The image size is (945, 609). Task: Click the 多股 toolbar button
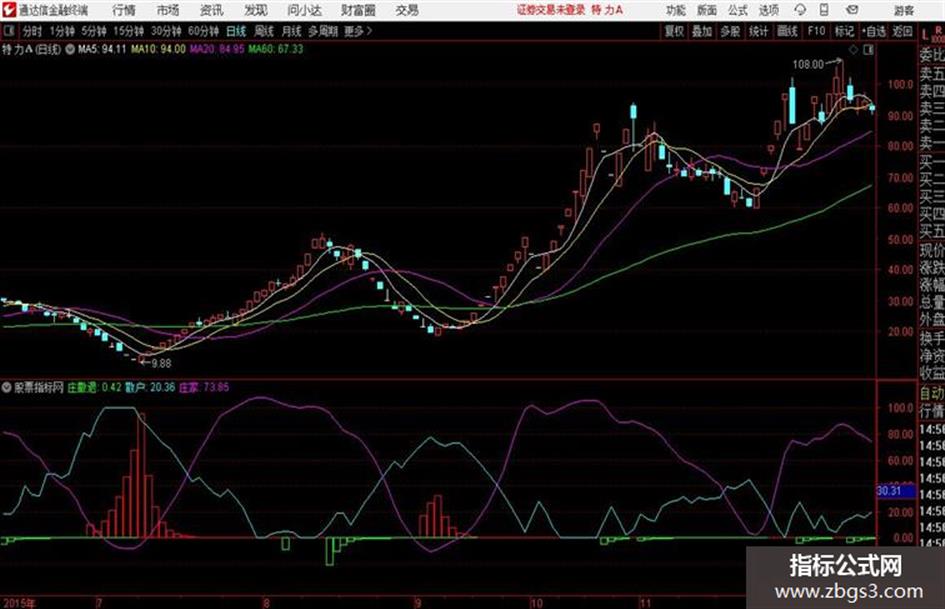pyautogui.click(x=730, y=31)
